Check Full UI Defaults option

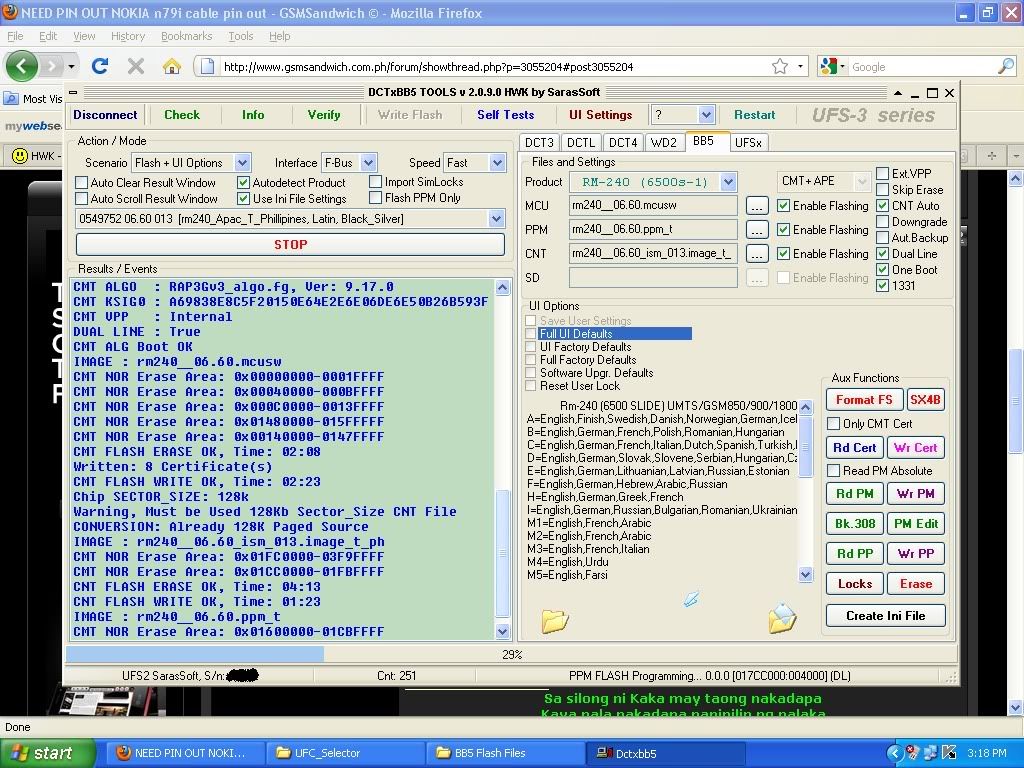531,334
